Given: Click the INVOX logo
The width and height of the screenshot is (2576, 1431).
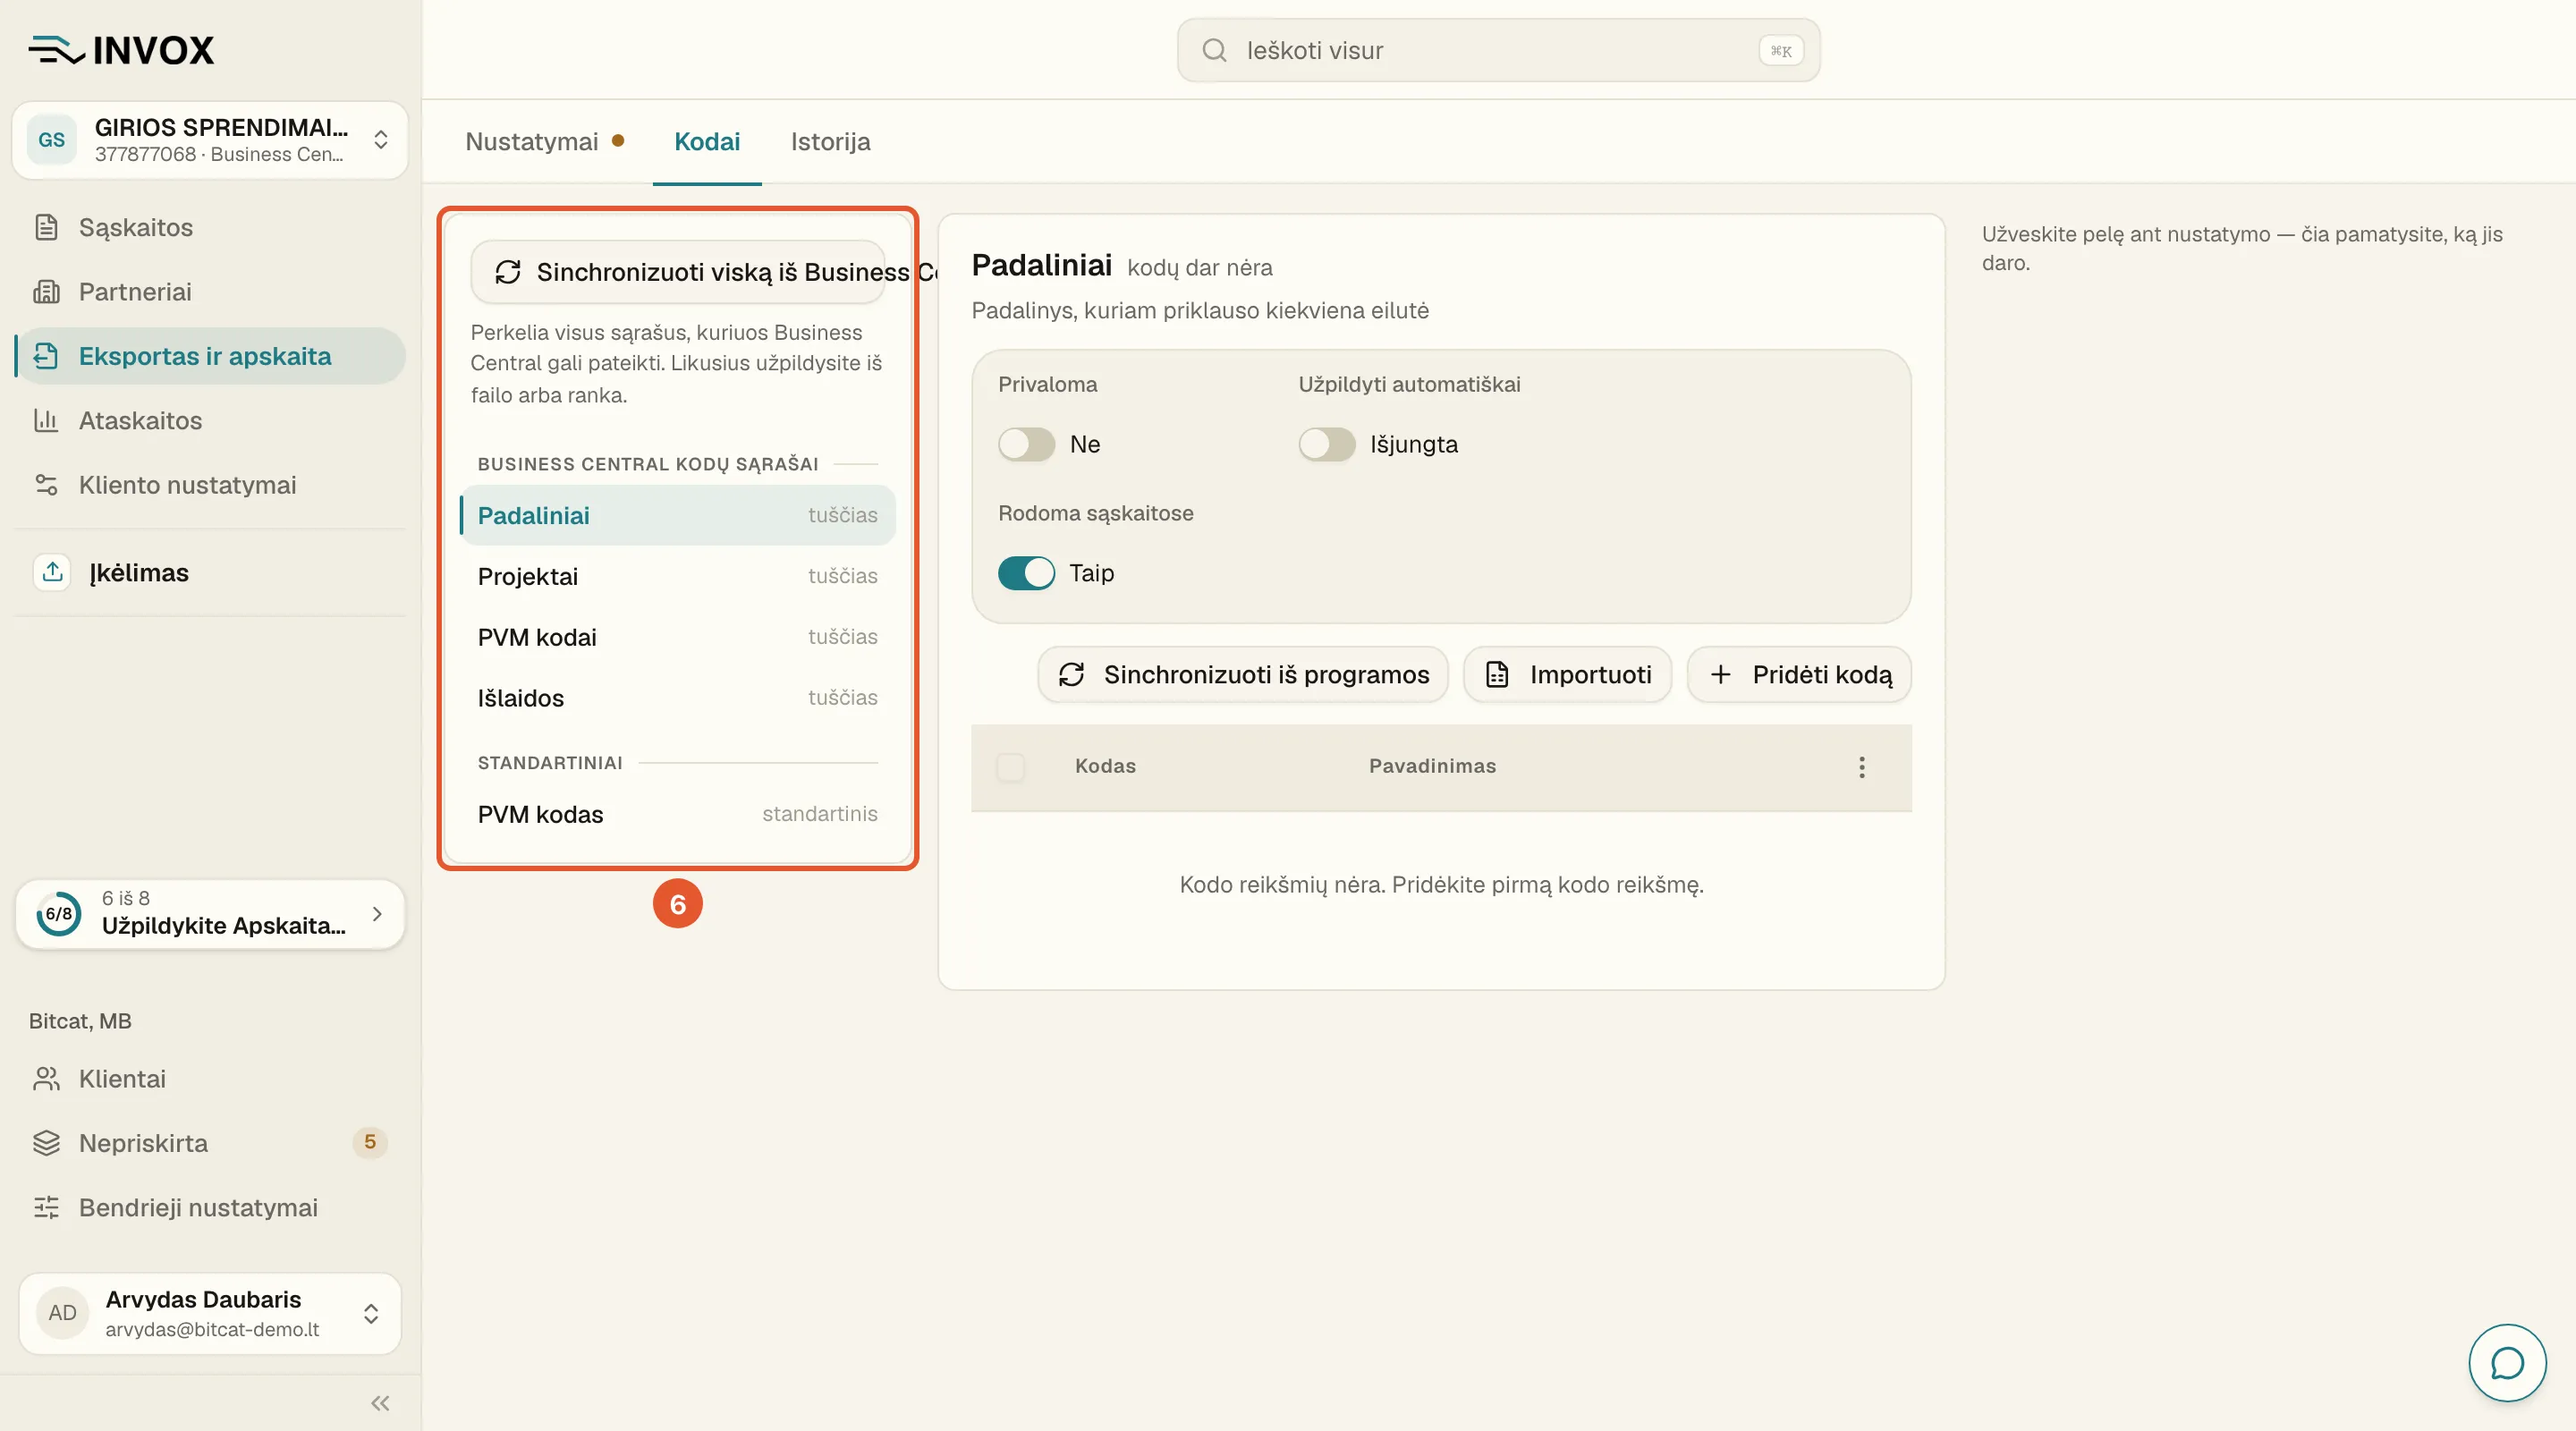Looking at the screenshot, I should [121, 50].
